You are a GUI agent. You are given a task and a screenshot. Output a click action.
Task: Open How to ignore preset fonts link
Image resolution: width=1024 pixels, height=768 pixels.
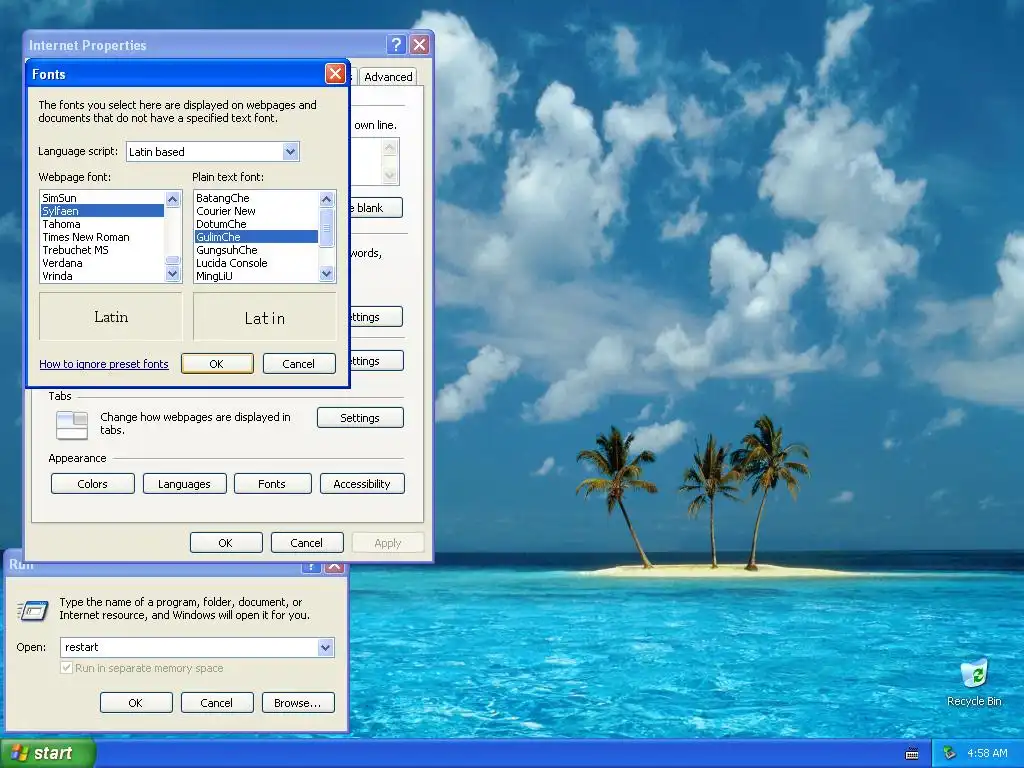pos(104,364)
